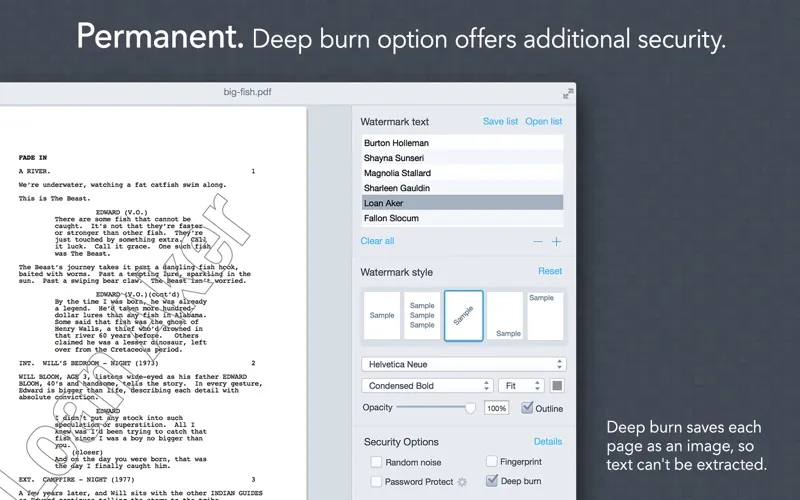Select Magnolia Stallard in watermark list
The width and height of the screenshot is (800, 500).
click(462, 173)
